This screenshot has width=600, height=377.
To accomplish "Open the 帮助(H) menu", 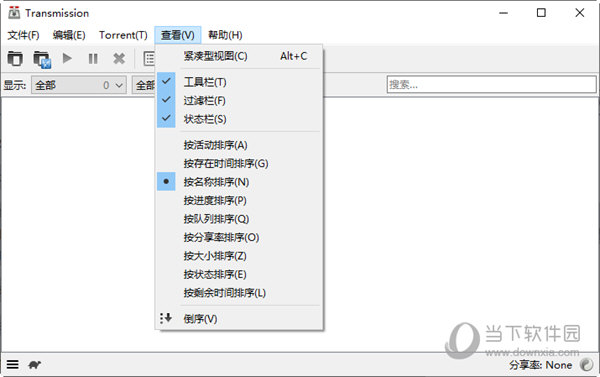I will 225,35.
